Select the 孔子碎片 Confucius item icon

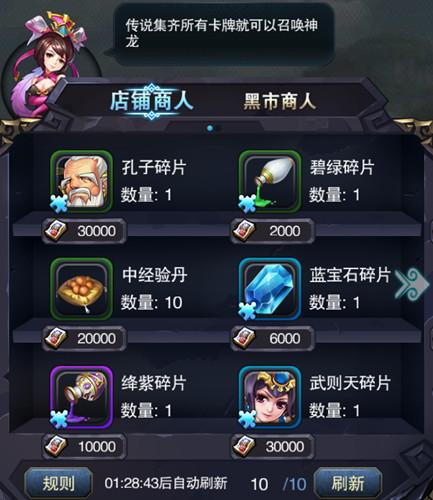point(81,182)
